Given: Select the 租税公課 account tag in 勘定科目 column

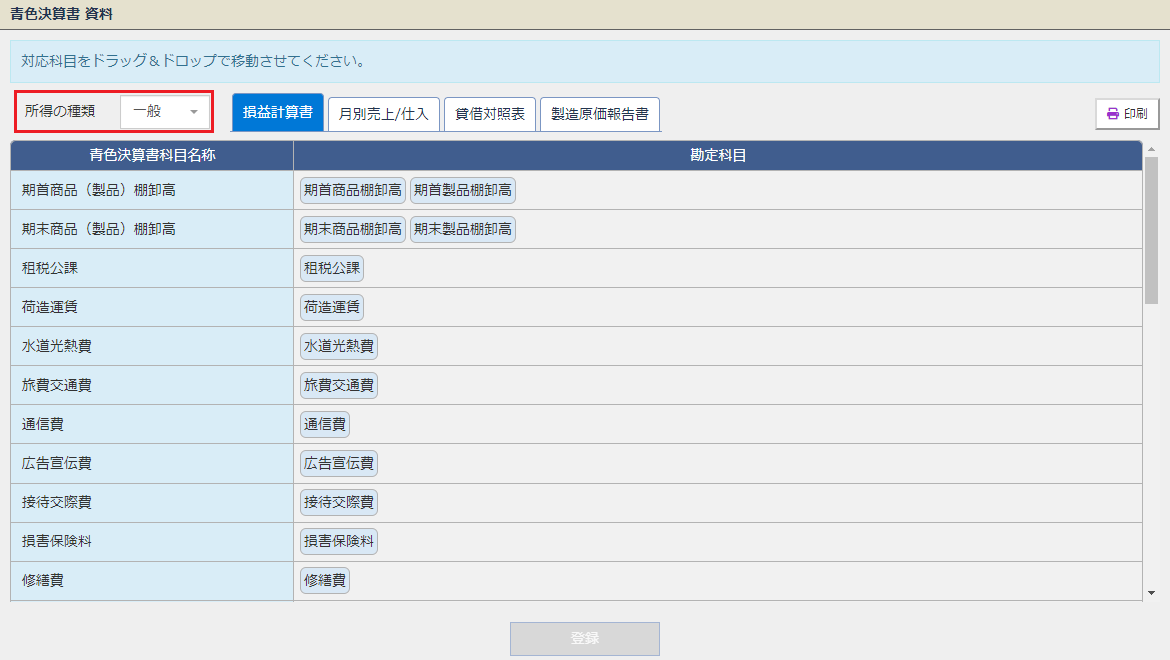Looking at the screenshot, I should 332,268.
